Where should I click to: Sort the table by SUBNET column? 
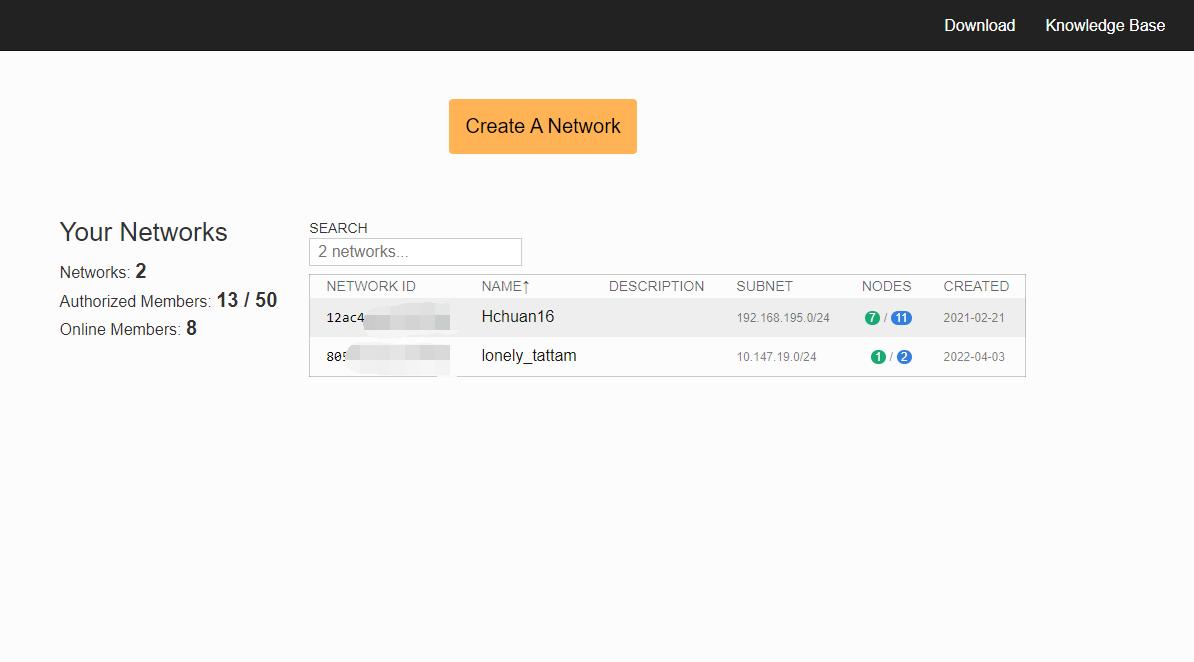763,286
